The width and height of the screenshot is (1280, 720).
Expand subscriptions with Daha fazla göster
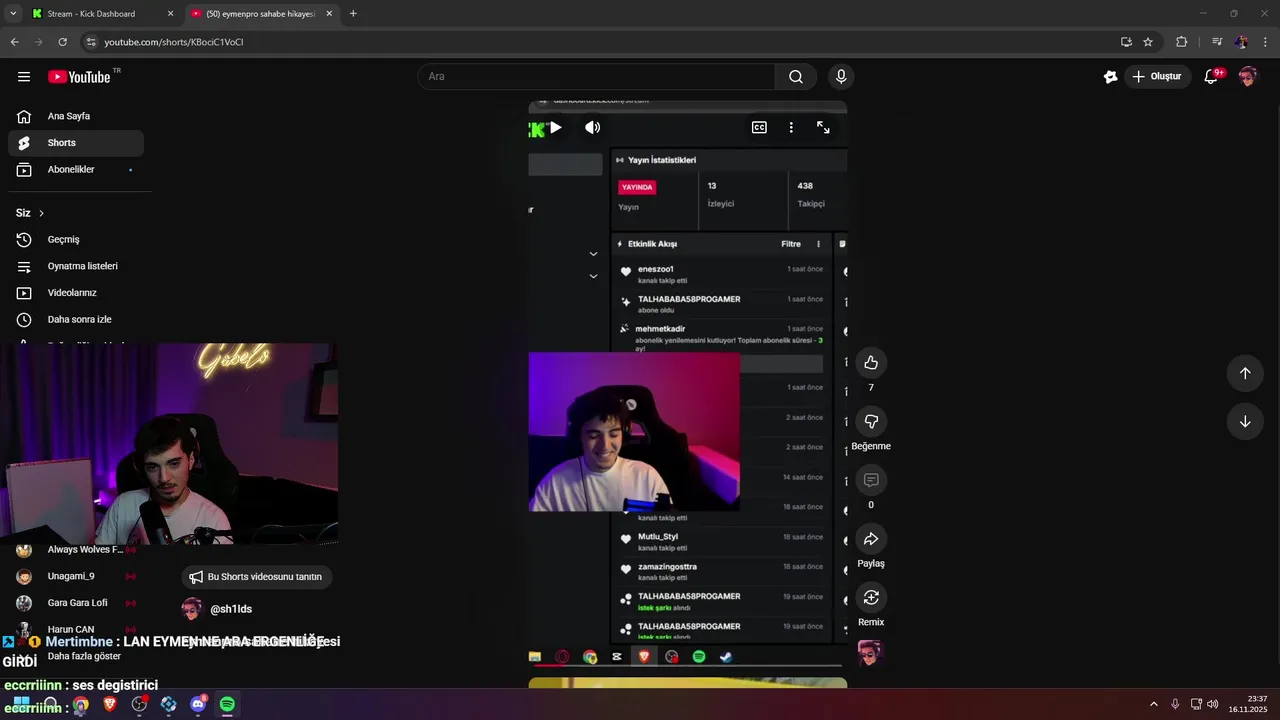click(84, 656)
